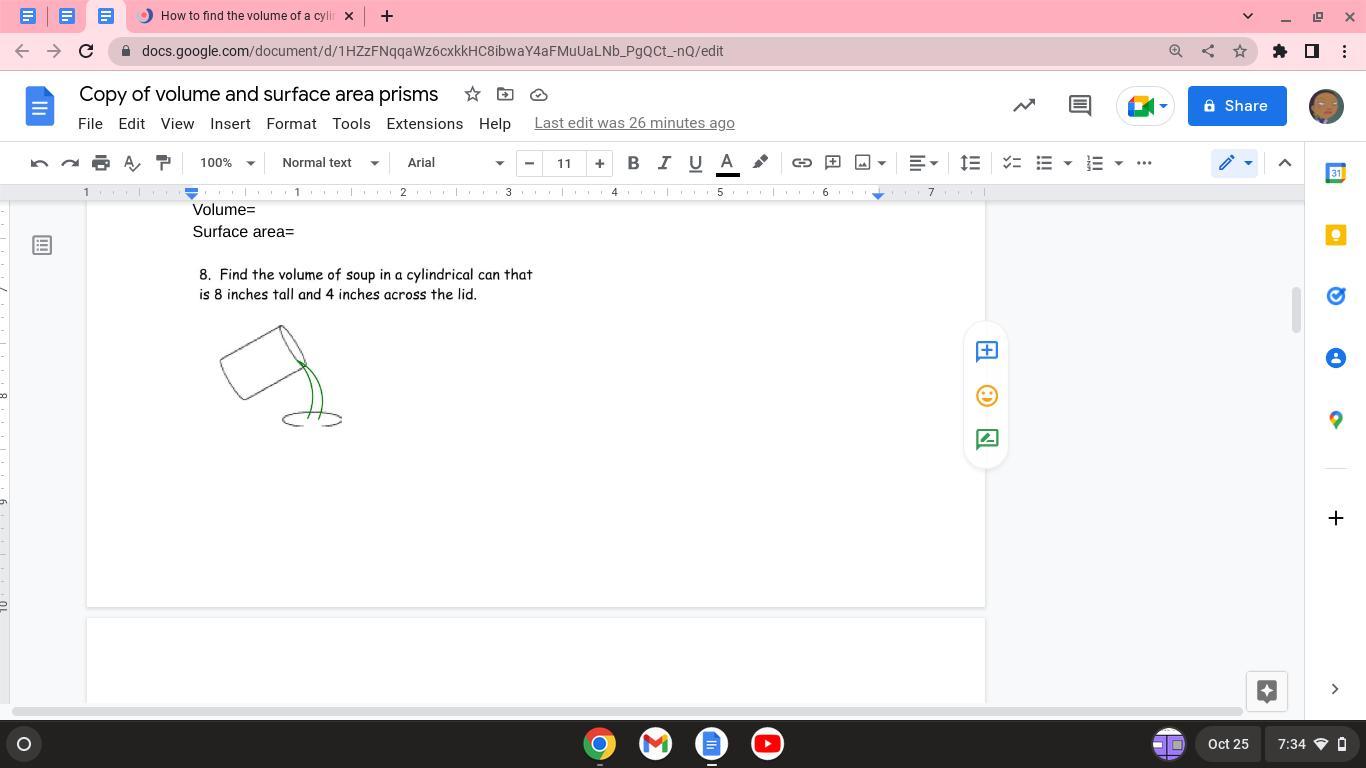This screenshot has width=1366, height=768.
Task: Click the text color button
Action: click(x=727, y=163)
